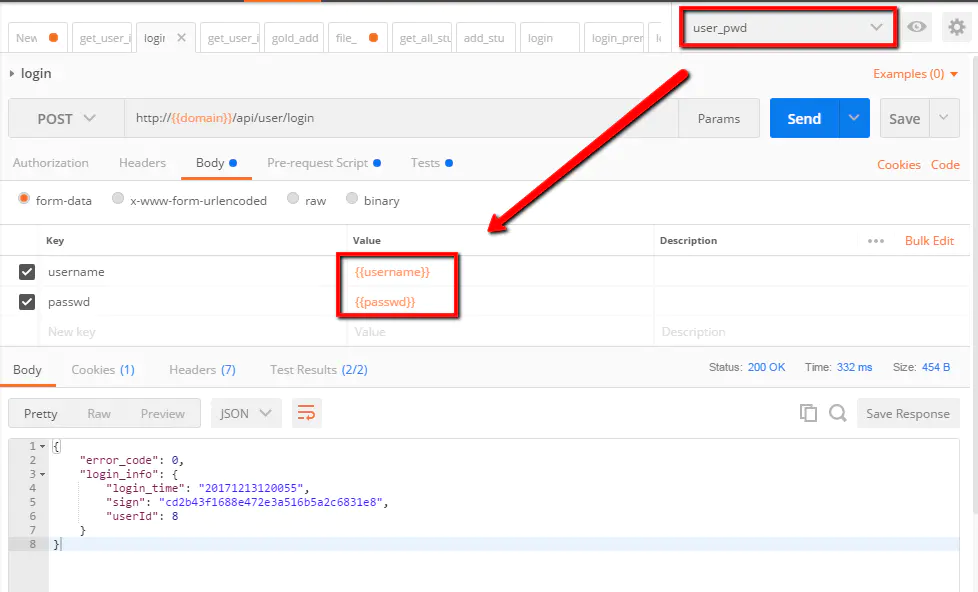Switch to Authorization tab
This screenshot has height=592, width=978.
pyautogui.click(x=51, y=163)
